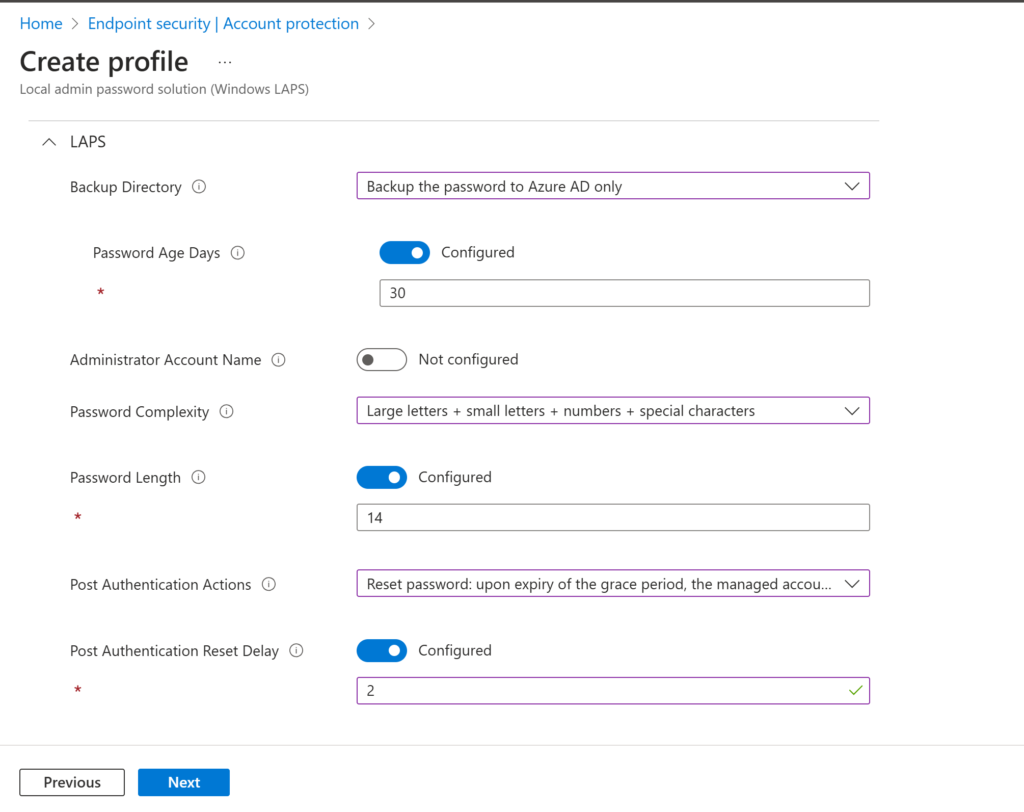
Task: Turn off the Password Length toggle
Action: 381,478
